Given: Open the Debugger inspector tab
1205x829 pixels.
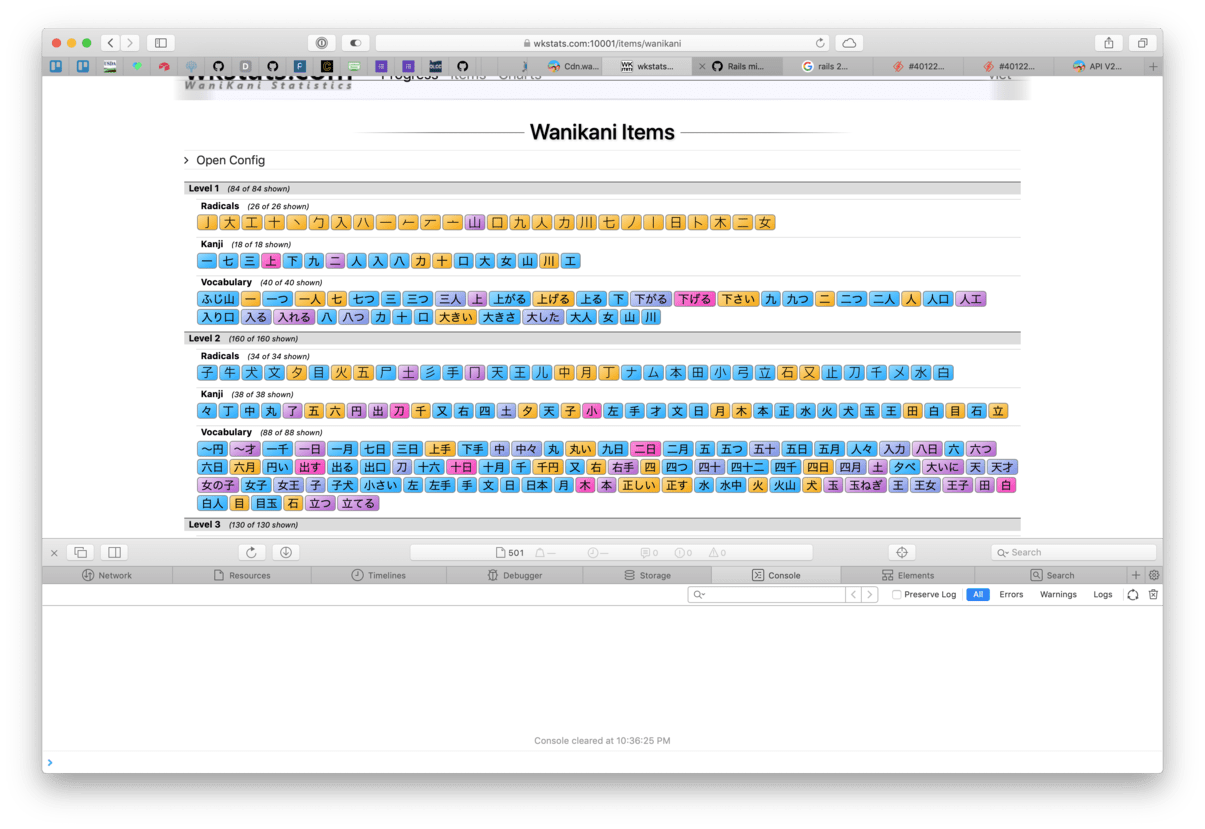Looking at the screenshot, I should pos(514,575).
